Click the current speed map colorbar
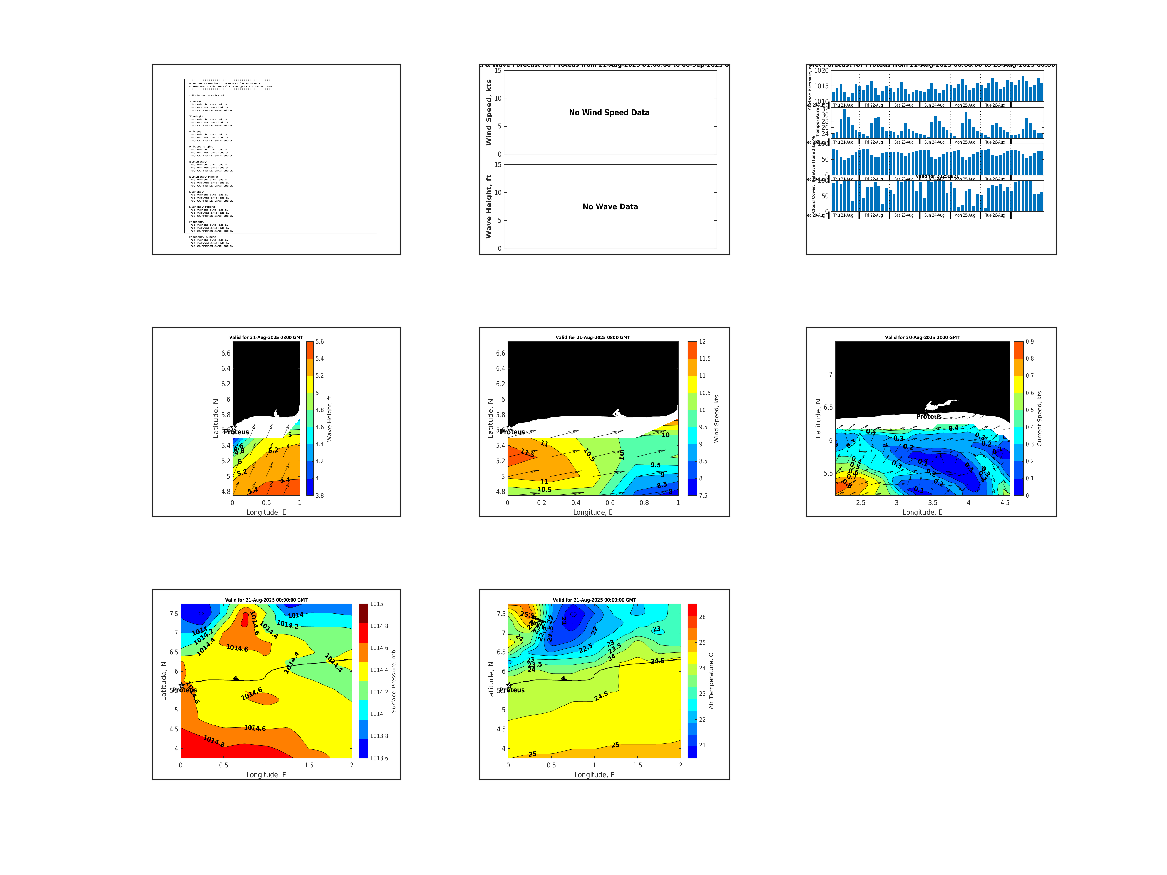 point(1018,418)
